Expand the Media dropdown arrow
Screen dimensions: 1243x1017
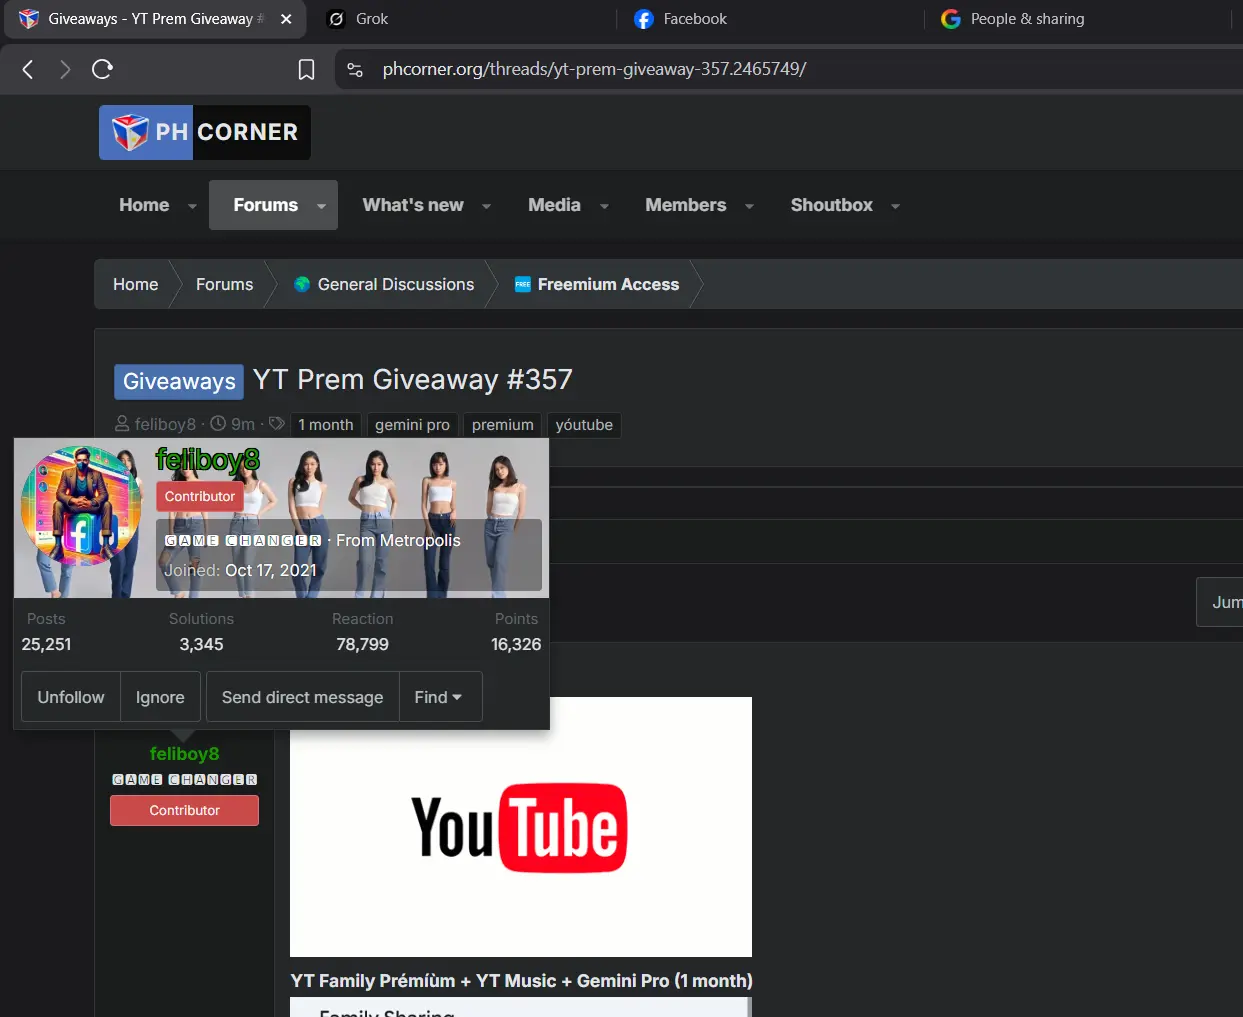[x=604, y=206]
